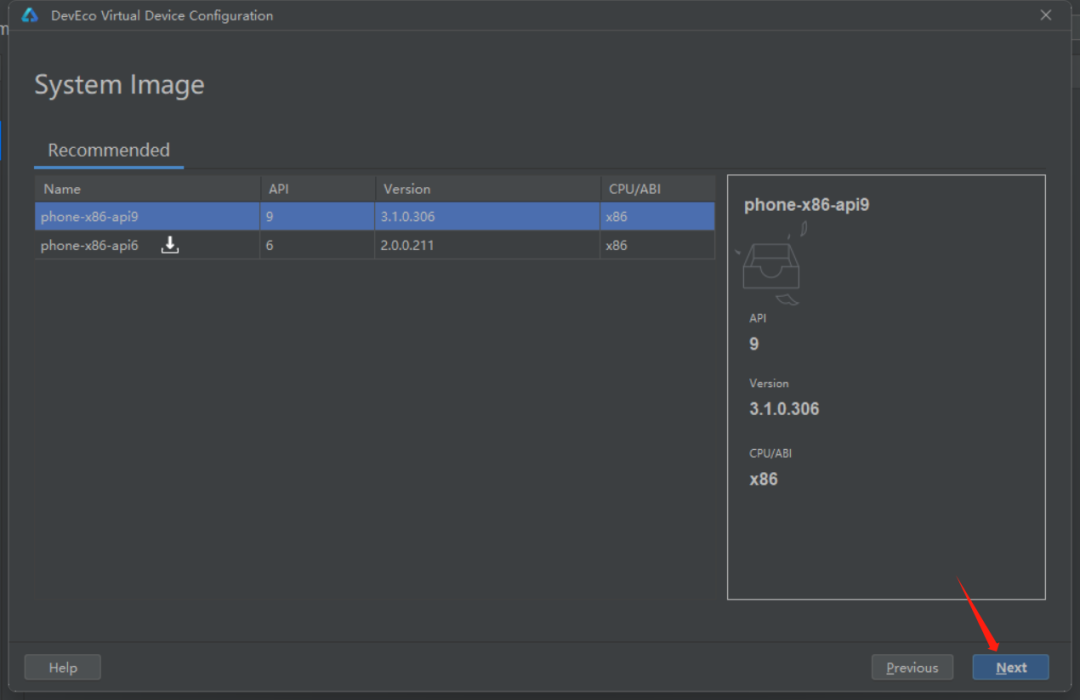Screen dimensions: 1080x700
Task: Click the API 6 cell in table
Action: click(x=270, y=245)
